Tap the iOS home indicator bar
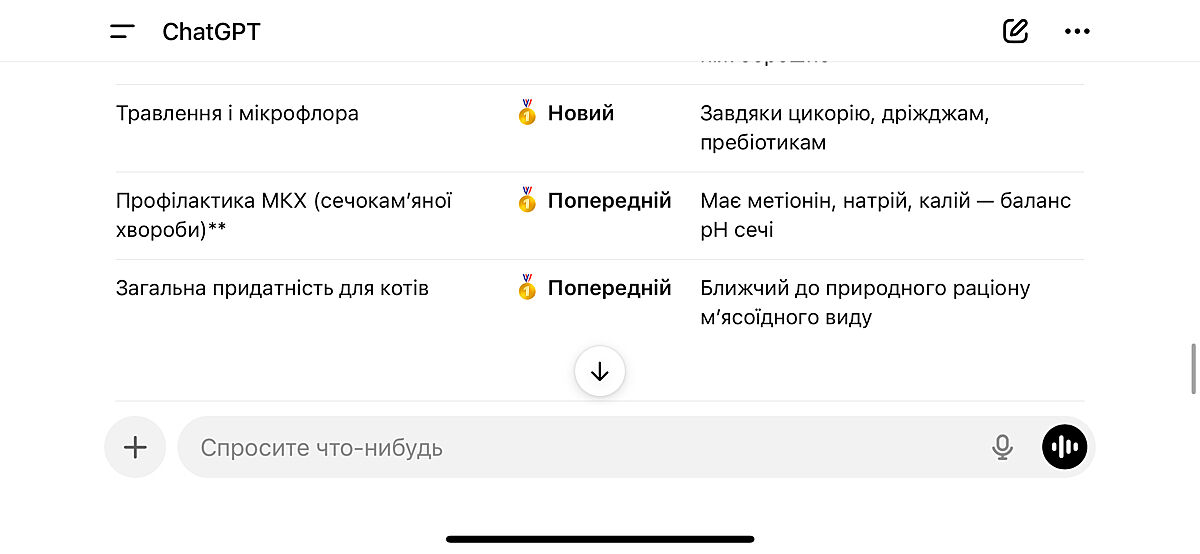 pos(600,539)
